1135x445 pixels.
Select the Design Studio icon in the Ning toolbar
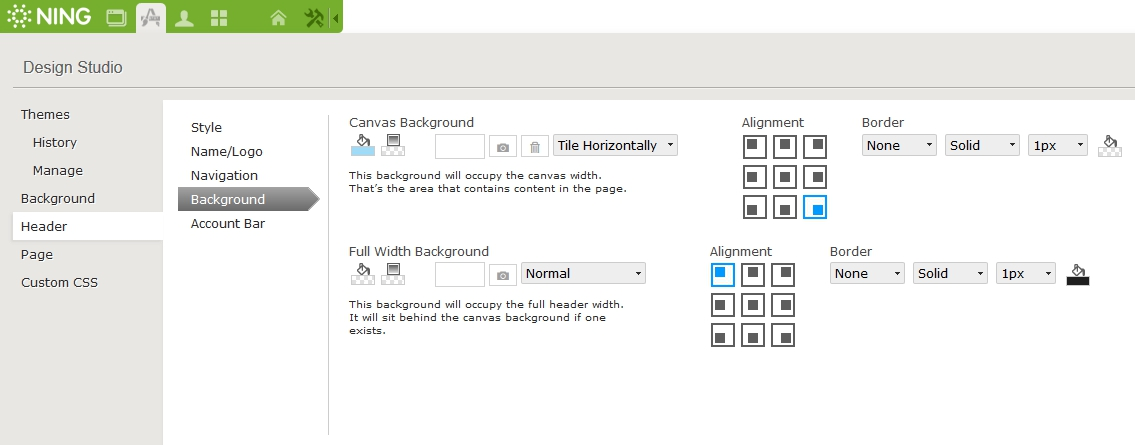pyautogui.click(x=151, y=18)
